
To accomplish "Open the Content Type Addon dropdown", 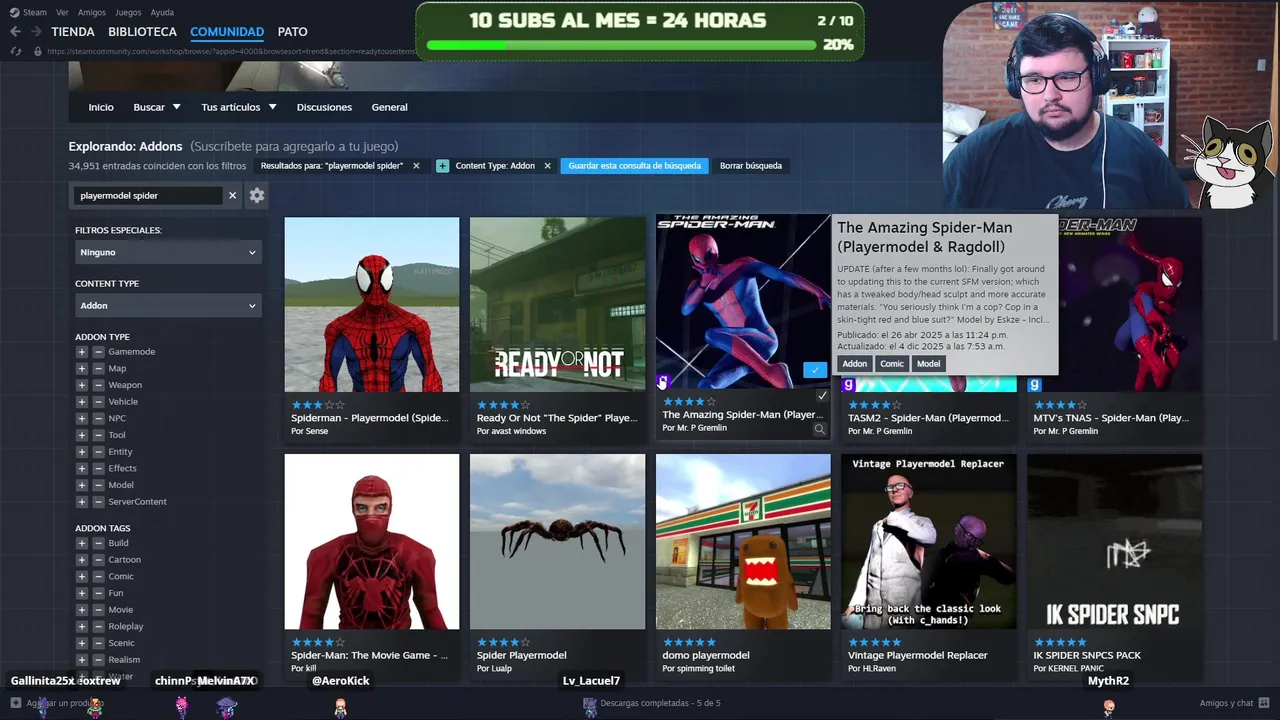I will [x=168, y=306].
